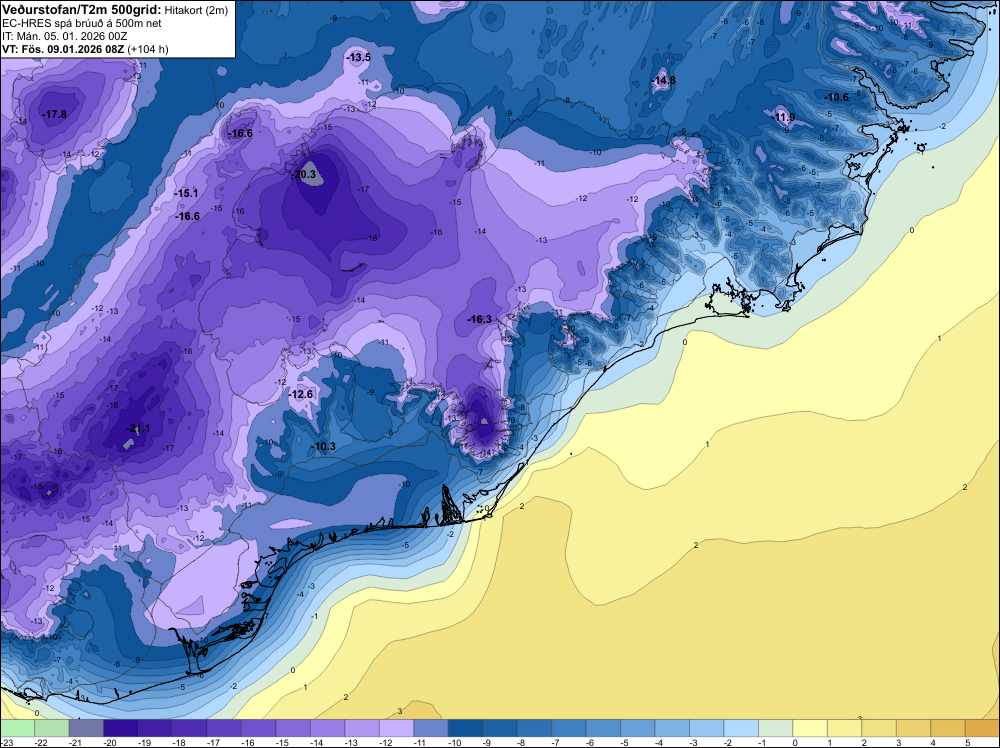Click the -20.3 minimum temperature label

[x=304, y=174]
